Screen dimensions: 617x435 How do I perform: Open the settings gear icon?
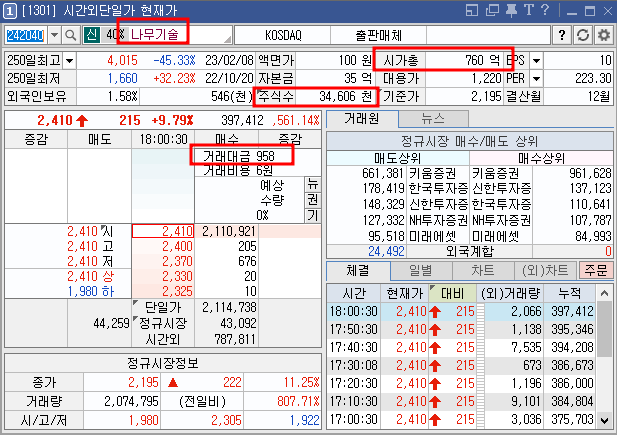pos(604,35)
